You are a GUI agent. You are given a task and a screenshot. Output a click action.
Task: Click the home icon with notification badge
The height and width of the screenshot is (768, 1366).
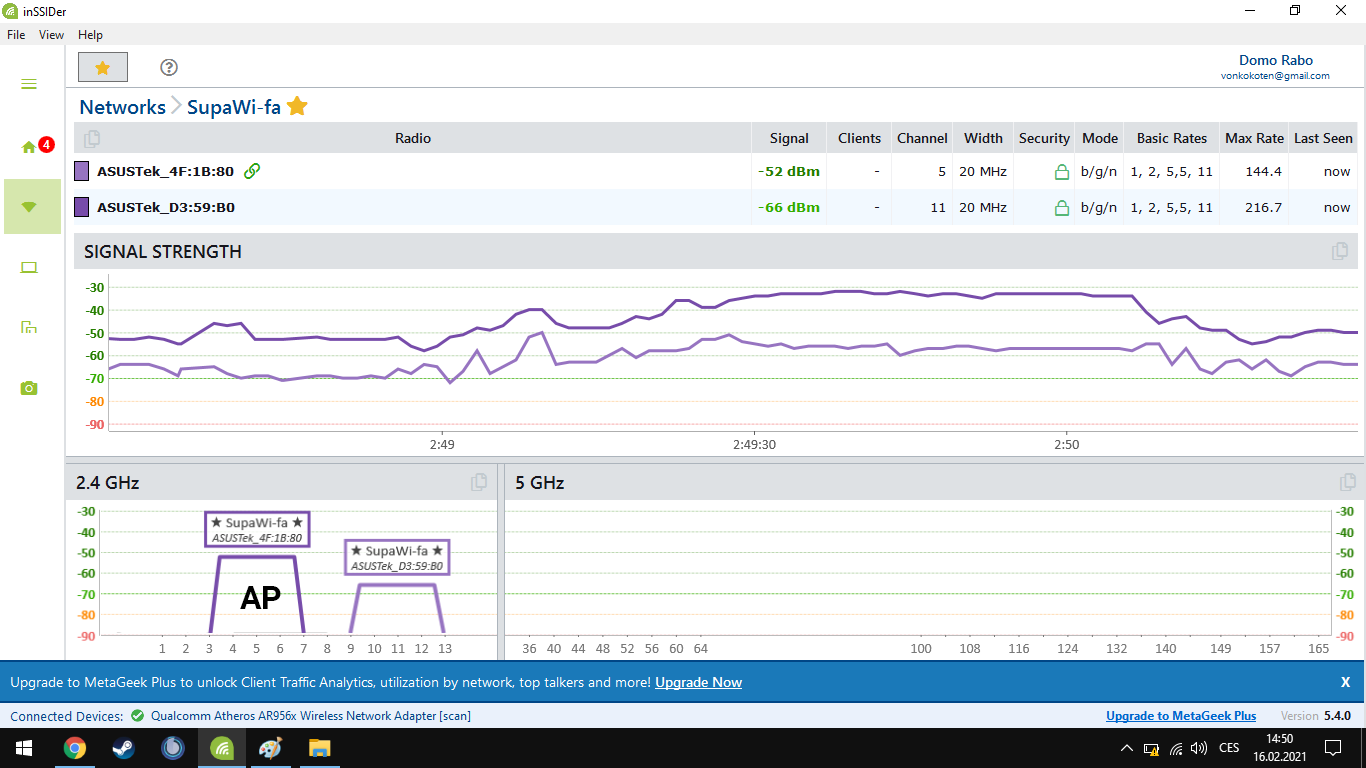pos(30,147)
